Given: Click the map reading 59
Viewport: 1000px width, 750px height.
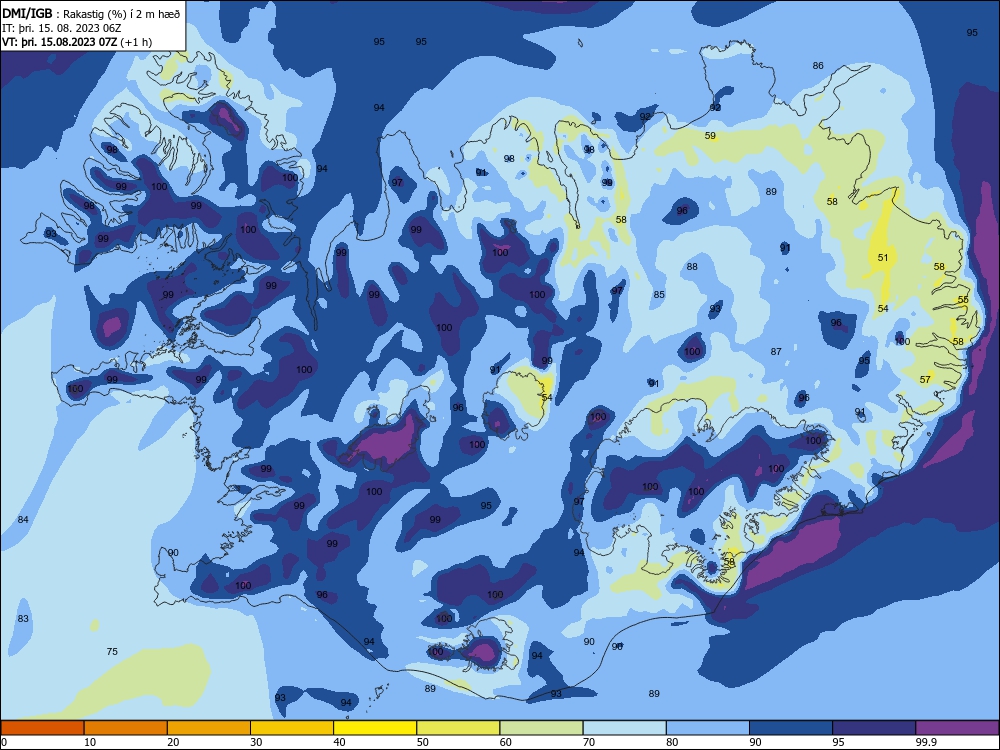Looking at the screenshot, I should [x=710, y=136].
